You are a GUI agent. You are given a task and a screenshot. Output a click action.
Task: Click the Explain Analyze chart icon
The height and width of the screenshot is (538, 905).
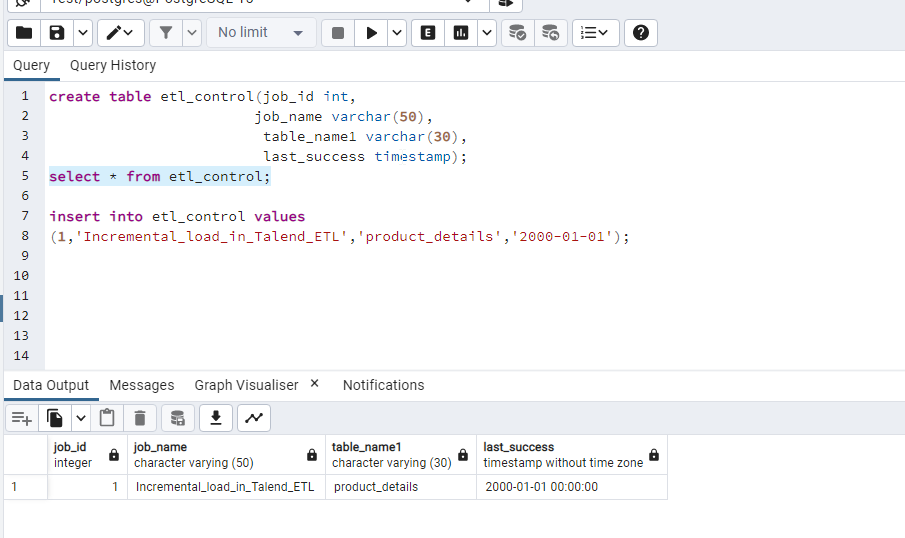click(461, 33)
